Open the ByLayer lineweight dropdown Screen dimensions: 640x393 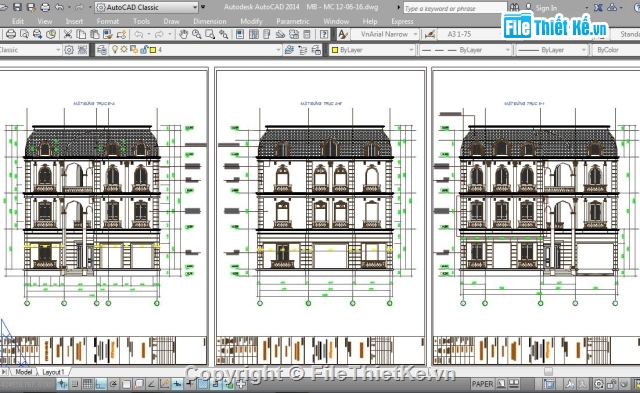tap(552, 50)
